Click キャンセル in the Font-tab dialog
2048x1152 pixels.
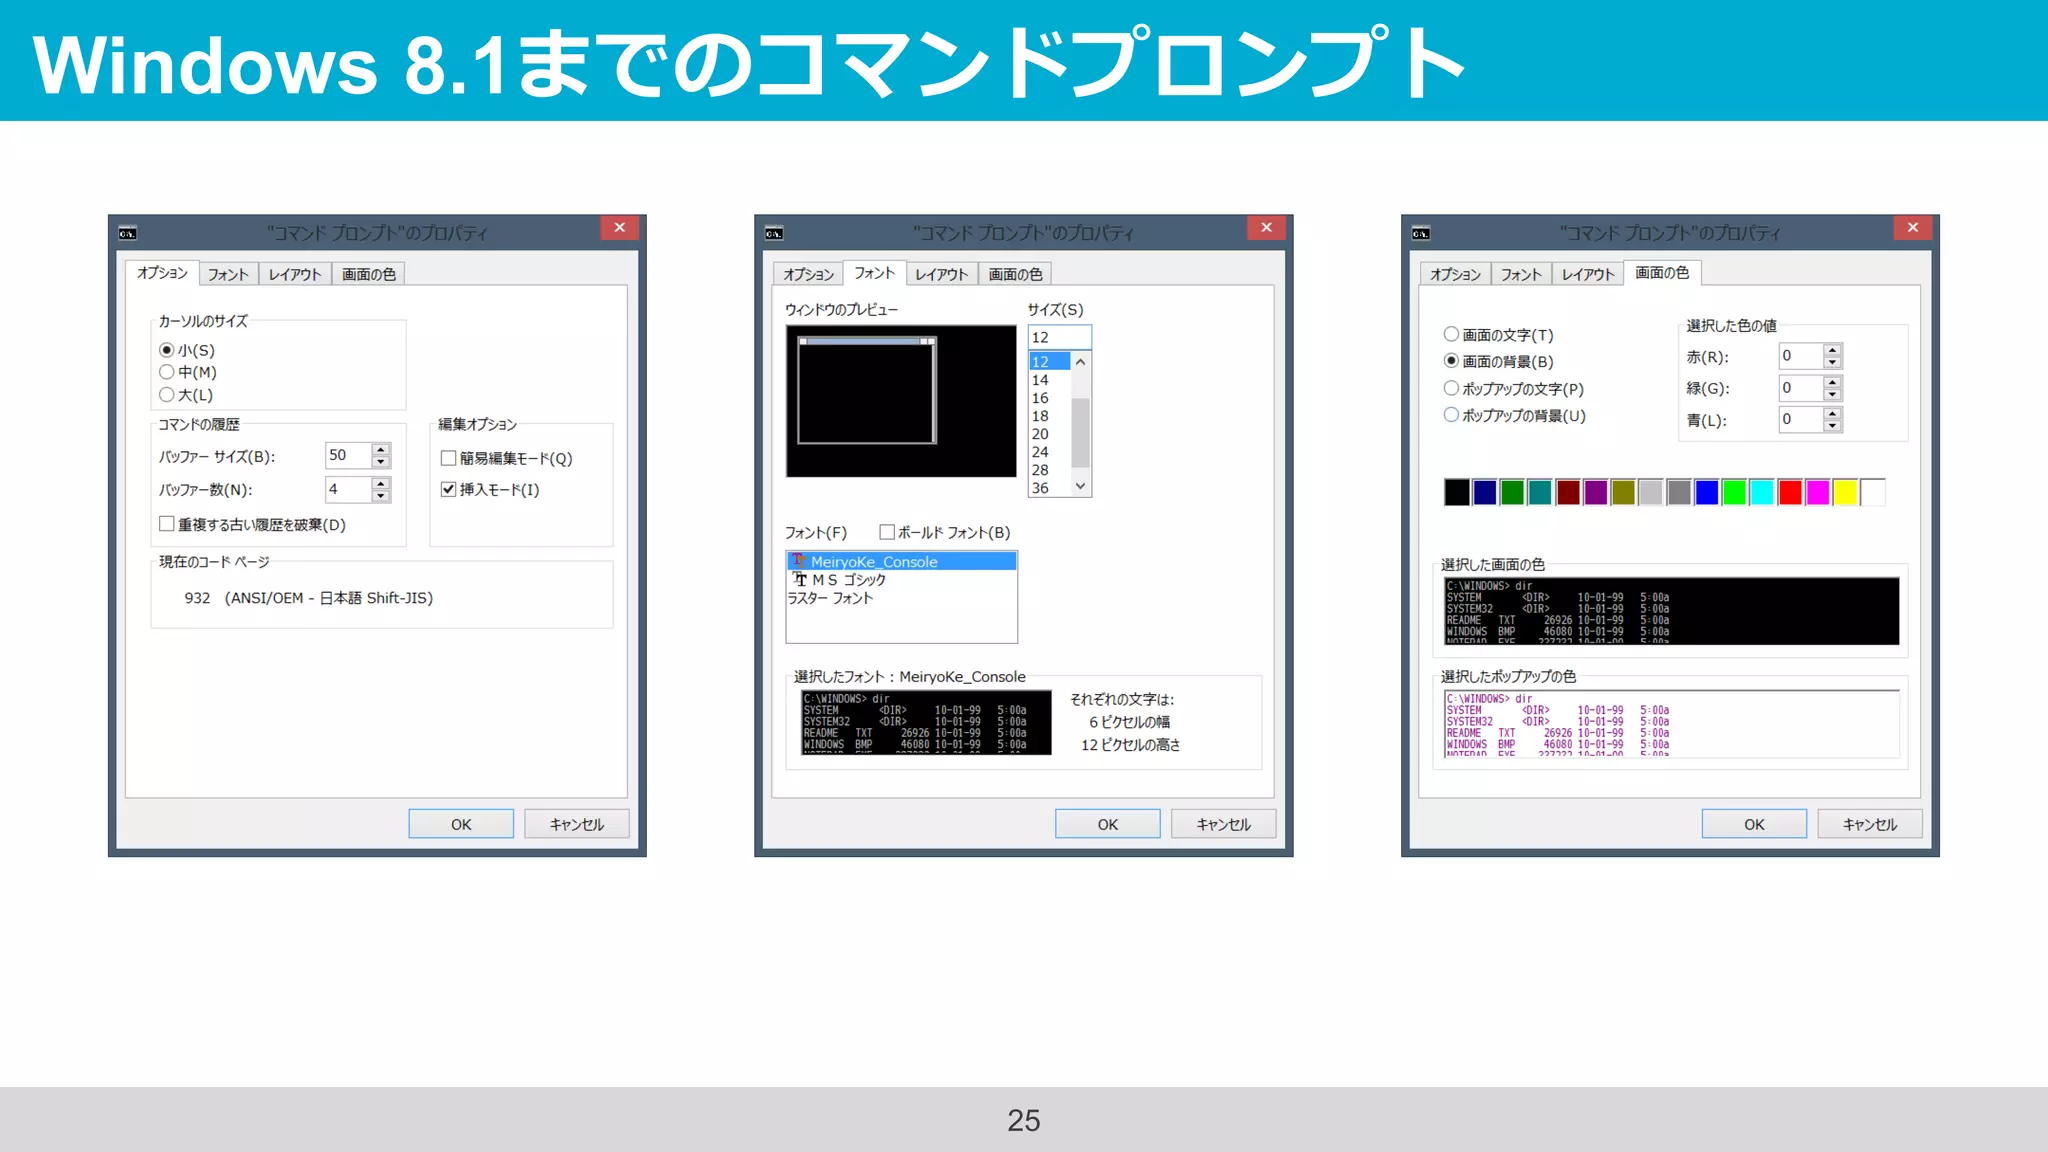point(1224,824)
